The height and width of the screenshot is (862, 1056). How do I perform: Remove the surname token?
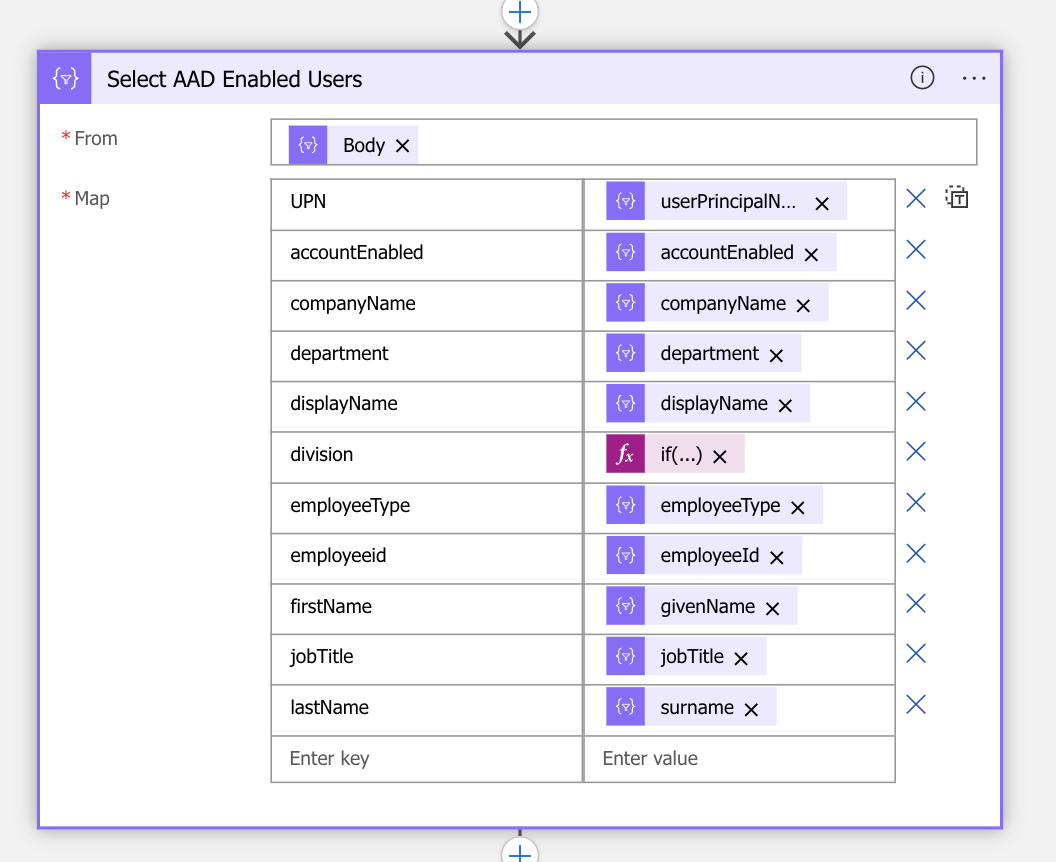pyautogui.click(x=752, y=709)
